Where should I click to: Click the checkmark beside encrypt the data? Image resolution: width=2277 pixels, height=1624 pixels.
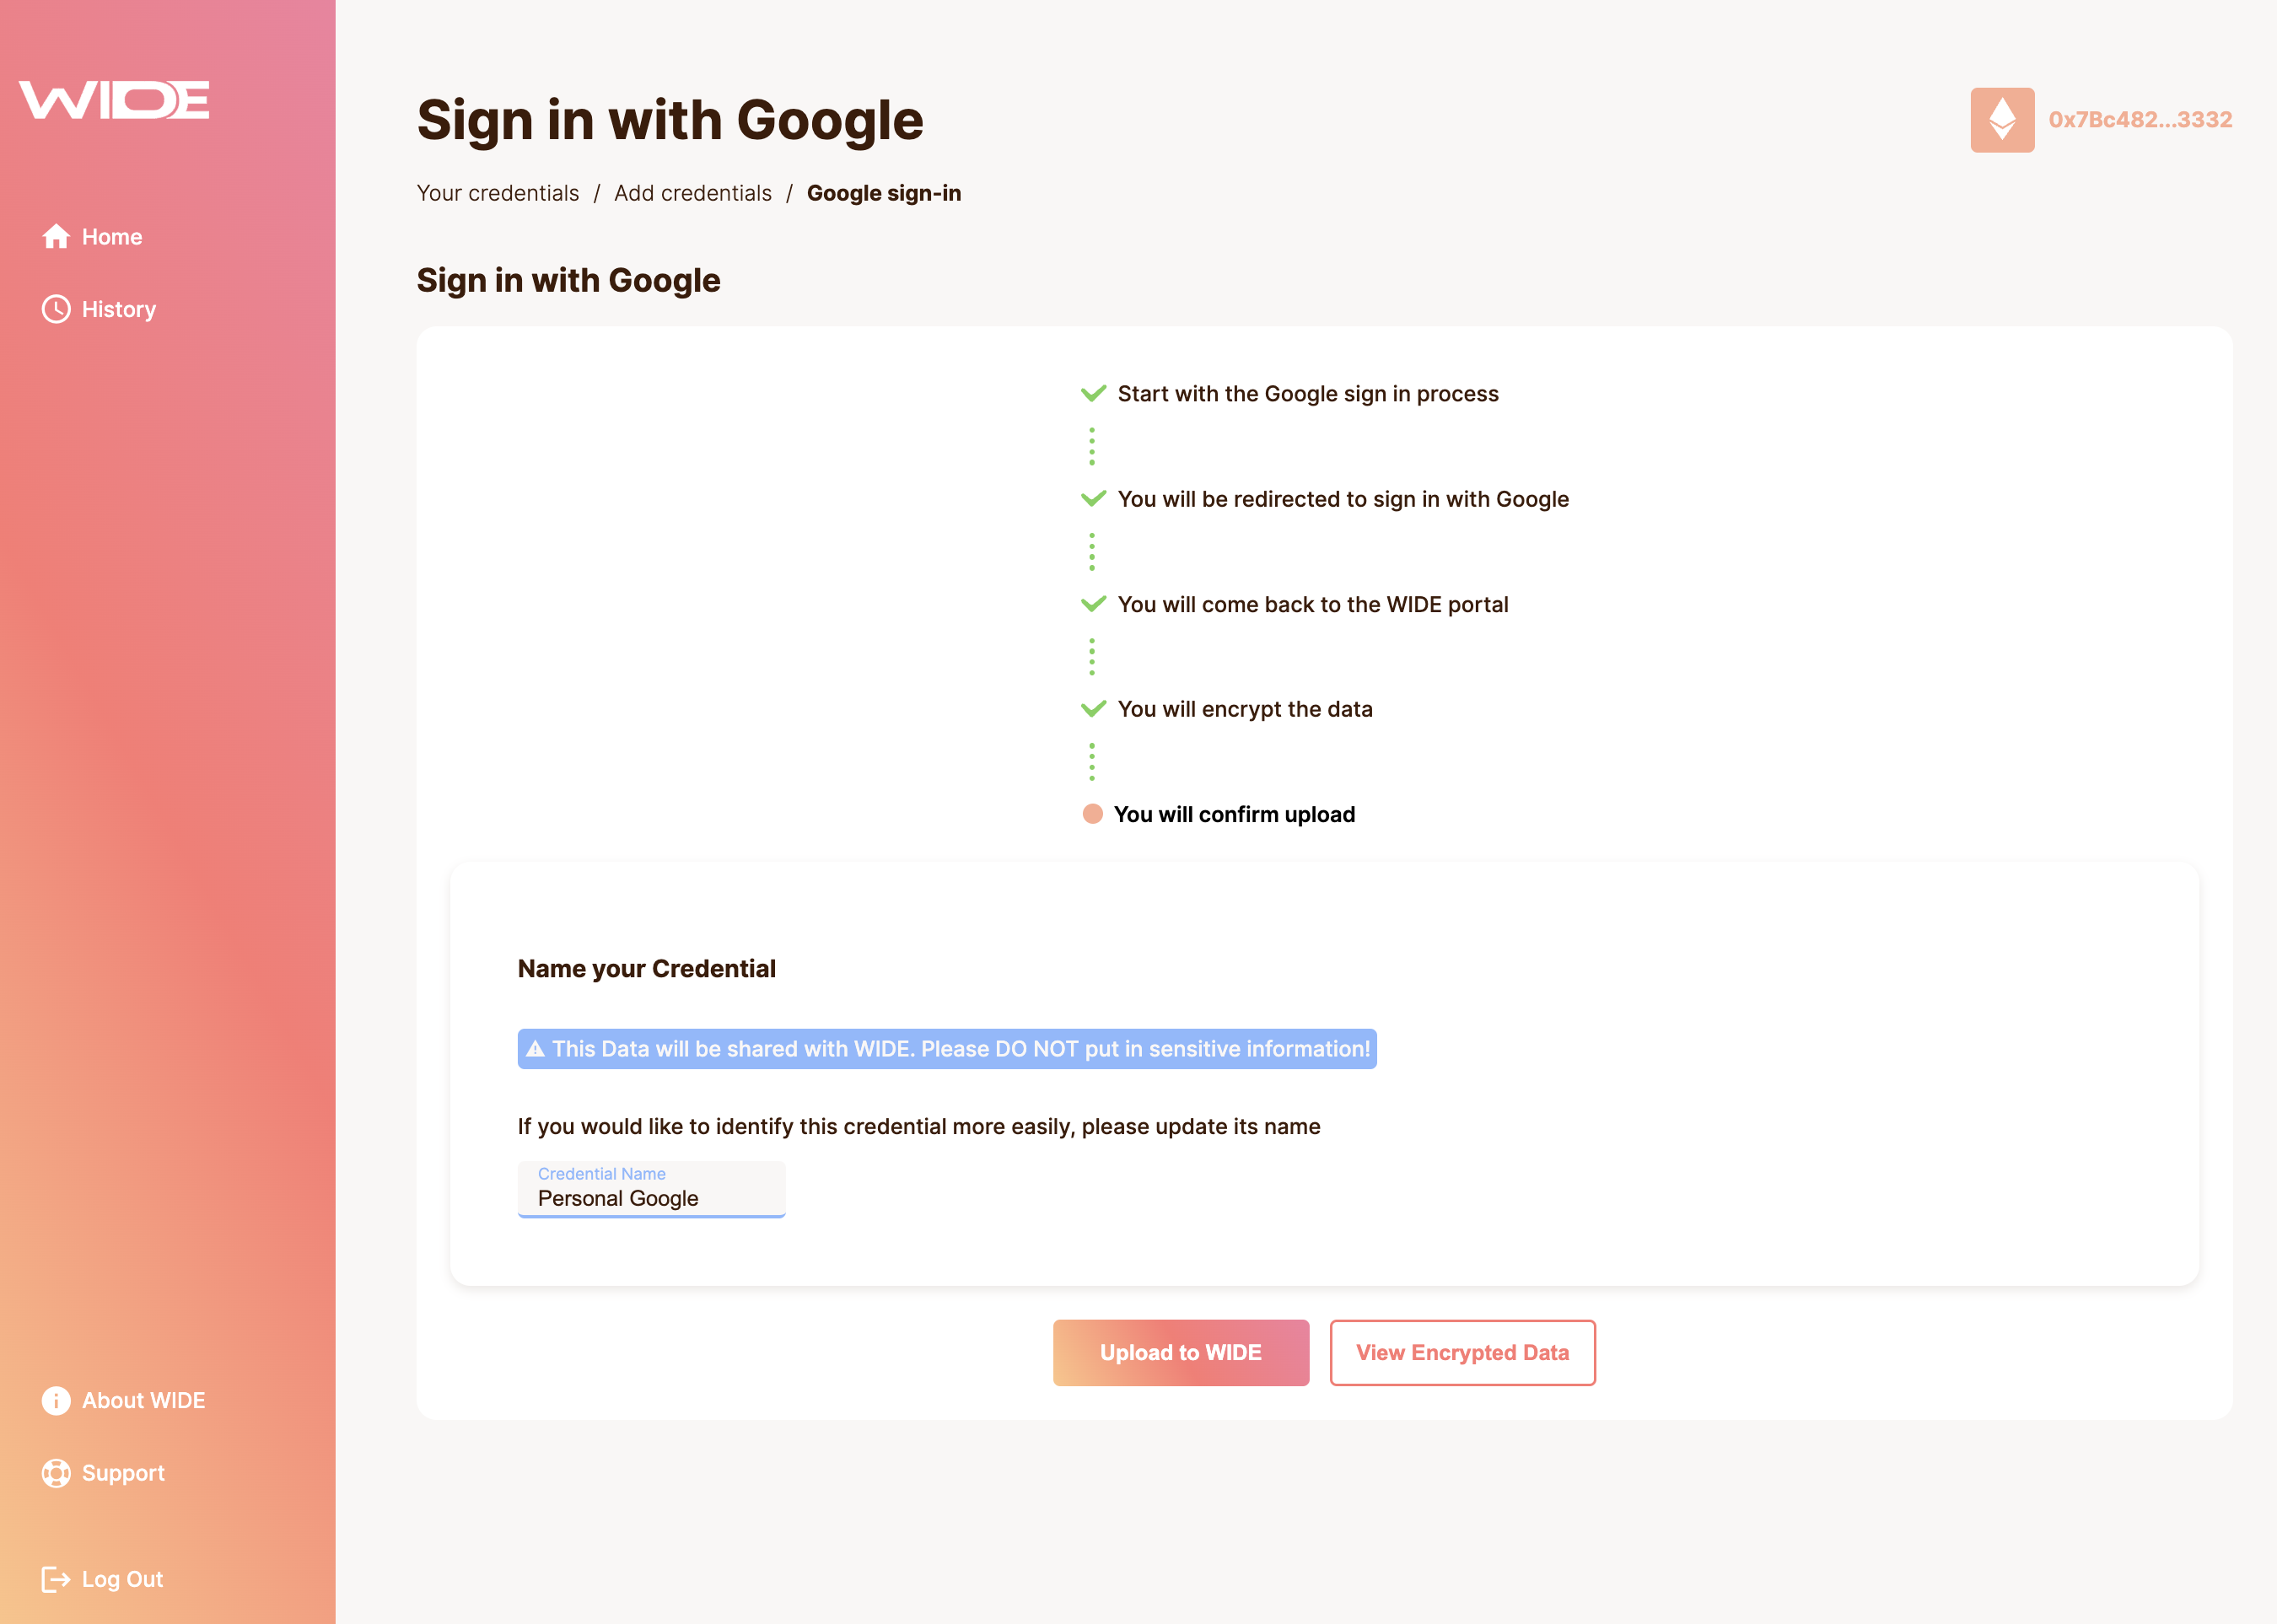tap(1093, 709)
